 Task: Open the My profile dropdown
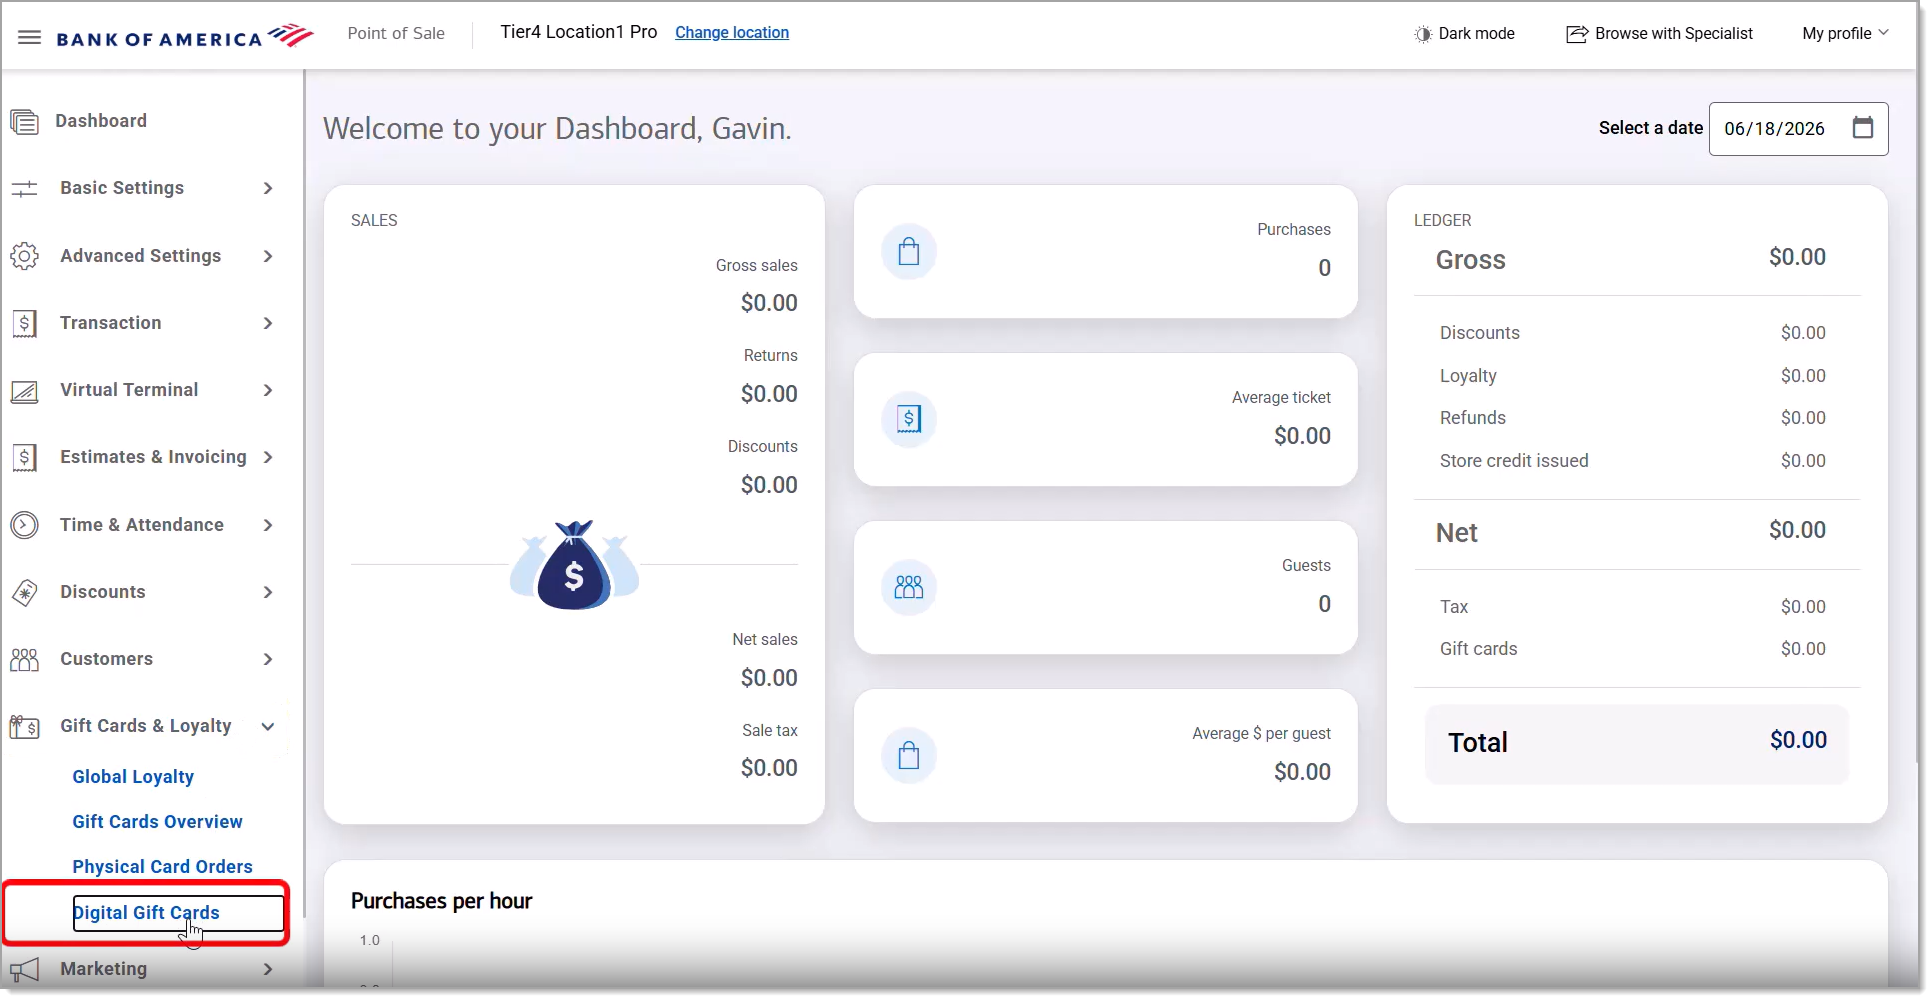click(1846, 34)
